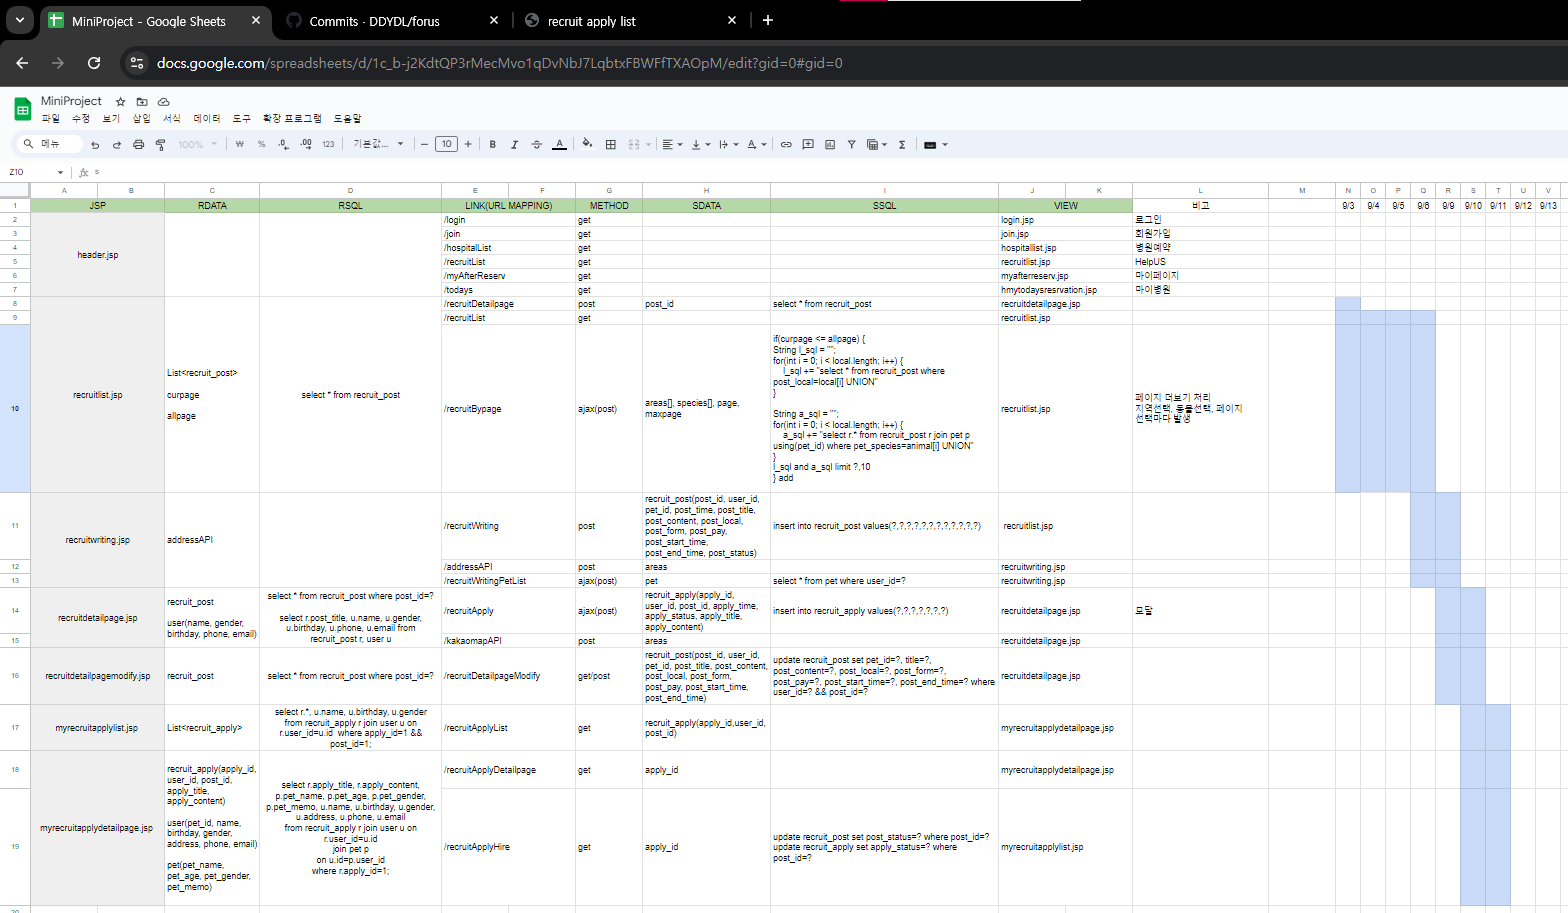View site information icon in address bar
The image size is (1568, 913).
pyautogui.click(x=138, y=63)
